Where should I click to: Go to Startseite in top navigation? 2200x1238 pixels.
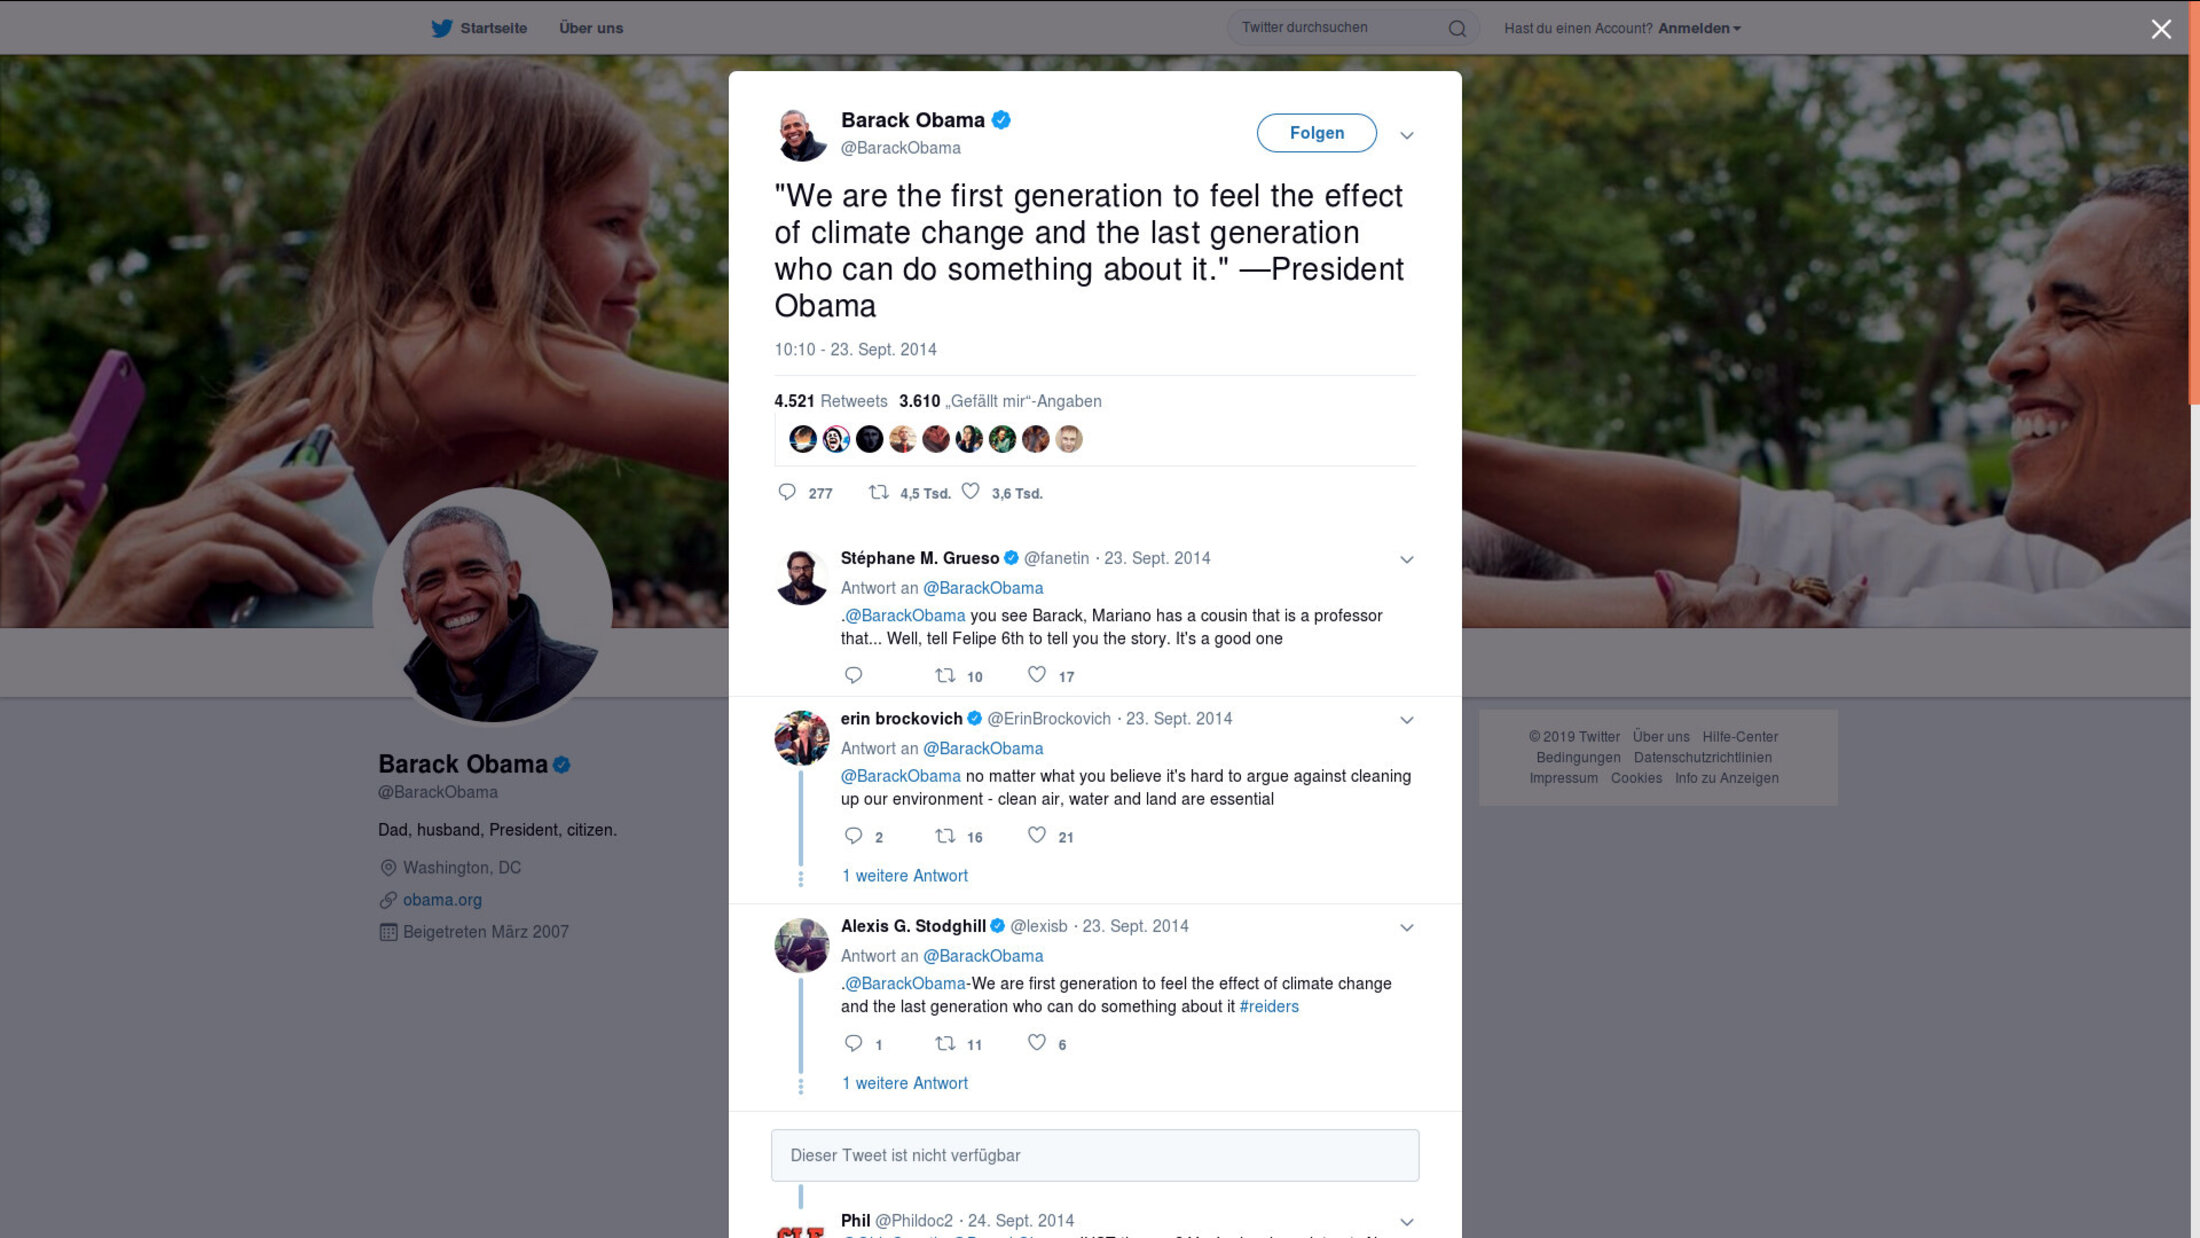pos(493,28)
